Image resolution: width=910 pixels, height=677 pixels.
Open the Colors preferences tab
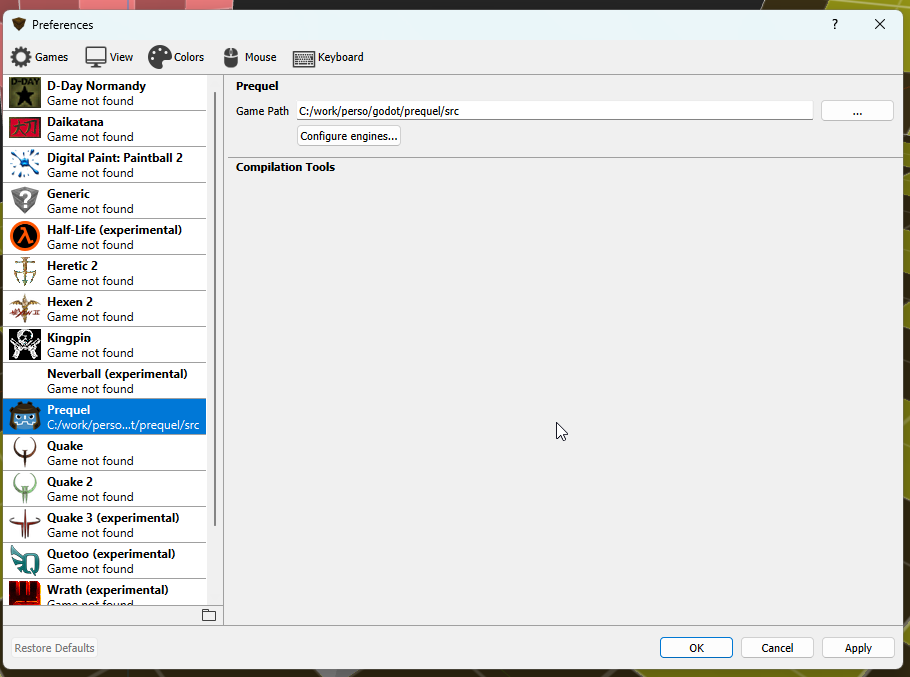pos(176,57)
